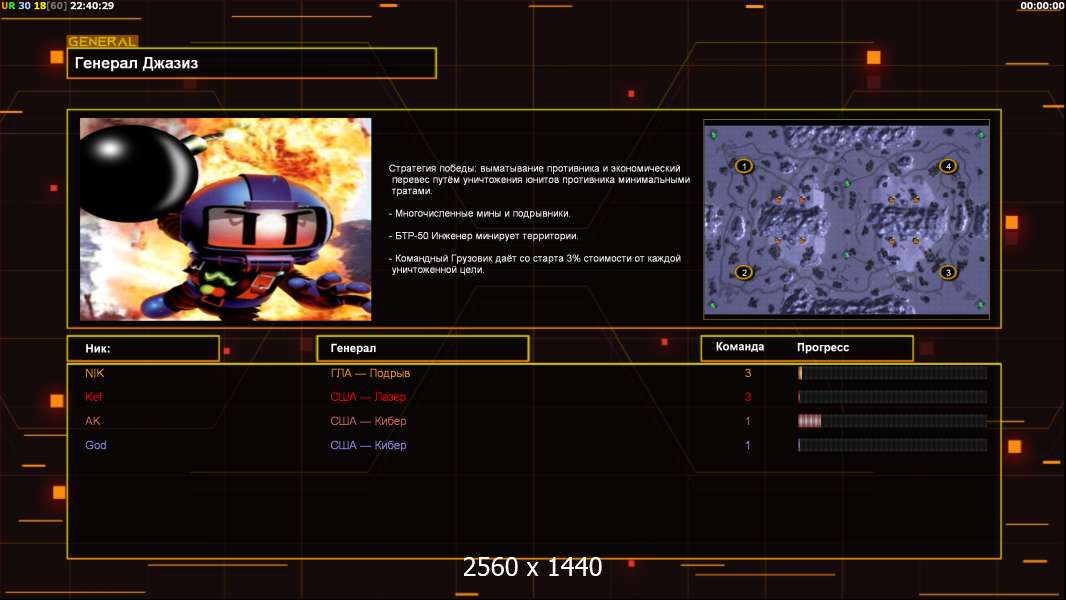Click the 'Стратегия победы' description paragraph

pyautogui.click(x=539, y=179)
